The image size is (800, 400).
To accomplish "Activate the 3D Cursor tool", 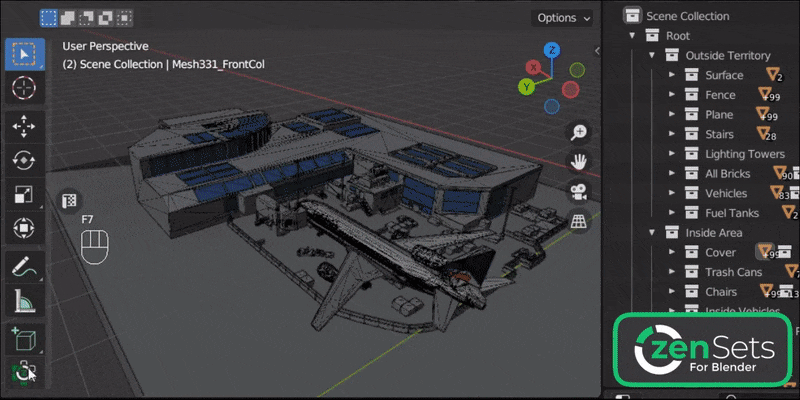I will click(x=24, y=88).
